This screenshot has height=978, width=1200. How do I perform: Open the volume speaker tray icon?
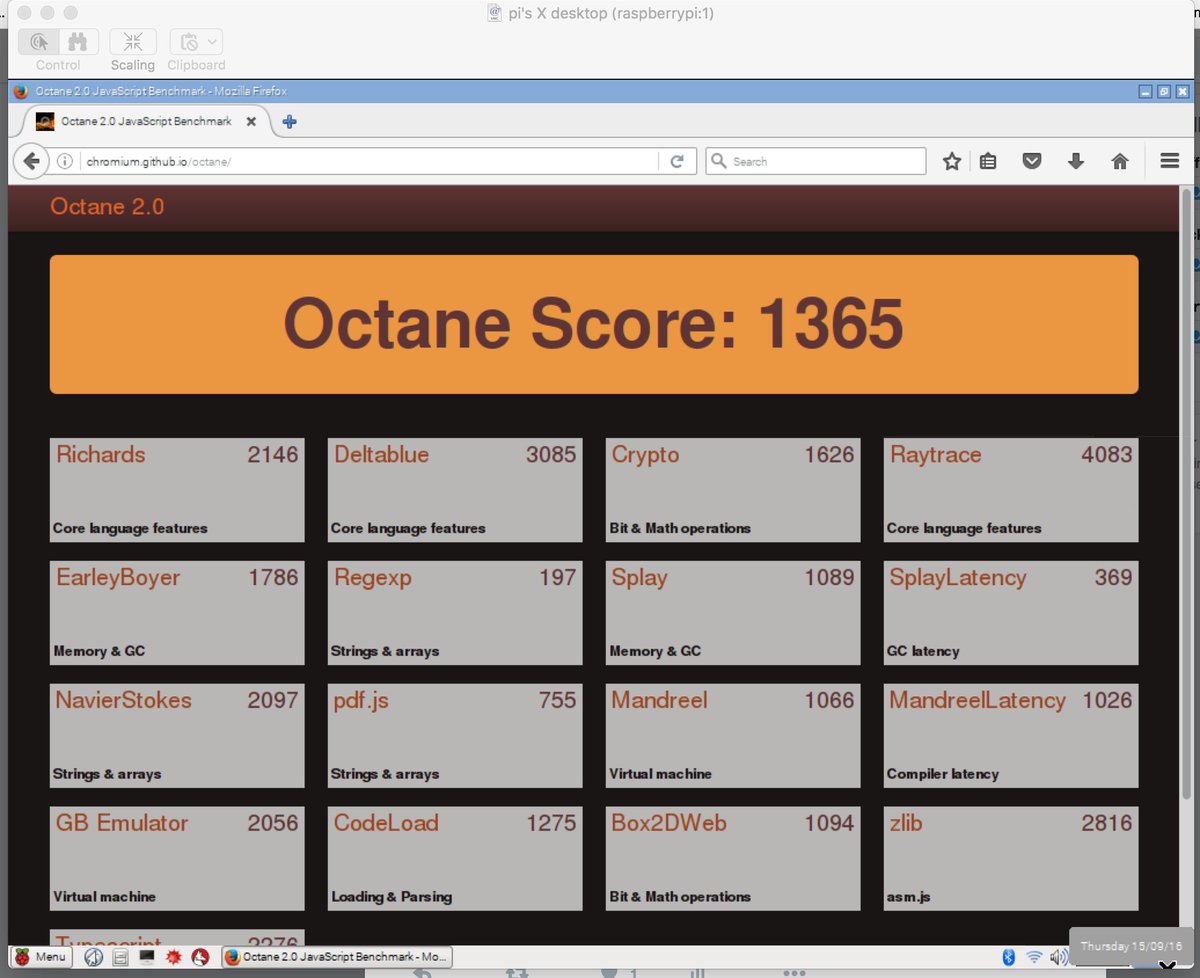coord(1059,957)
